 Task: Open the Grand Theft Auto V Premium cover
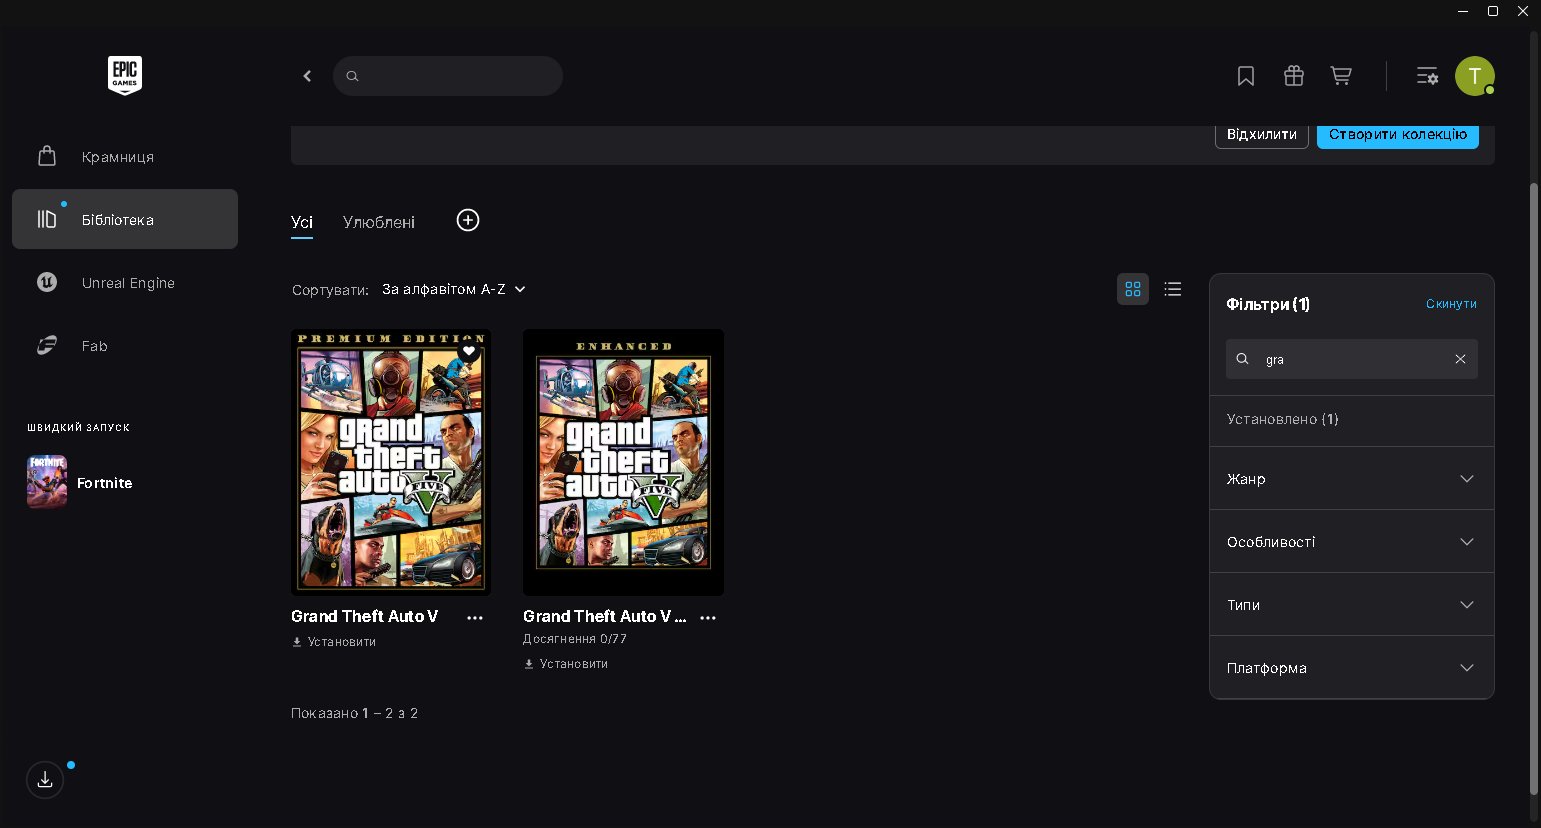(x=391, y=462)
